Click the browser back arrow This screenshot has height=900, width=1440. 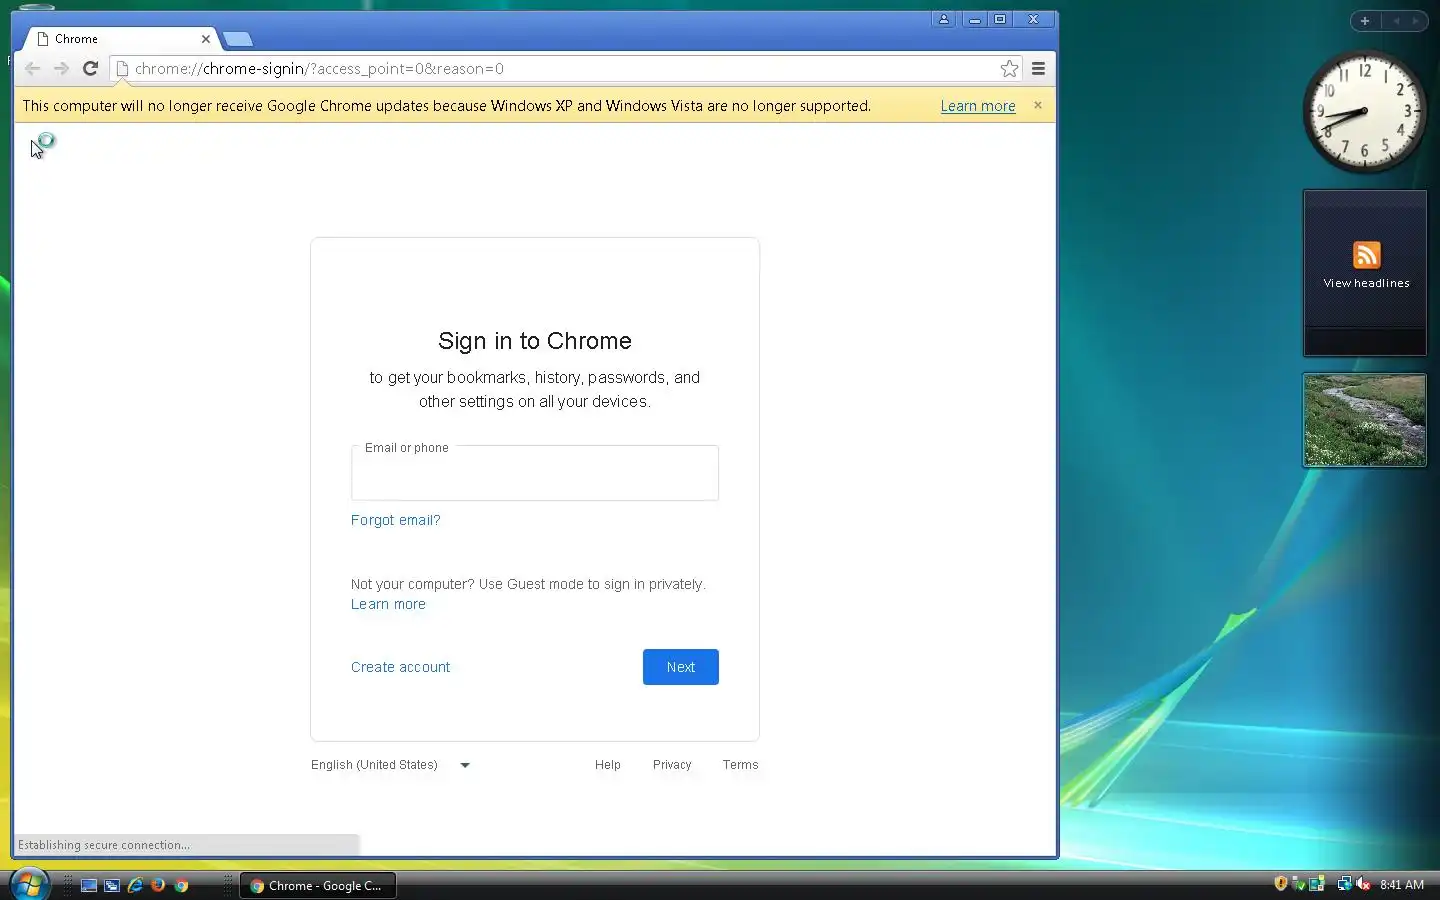32,68
